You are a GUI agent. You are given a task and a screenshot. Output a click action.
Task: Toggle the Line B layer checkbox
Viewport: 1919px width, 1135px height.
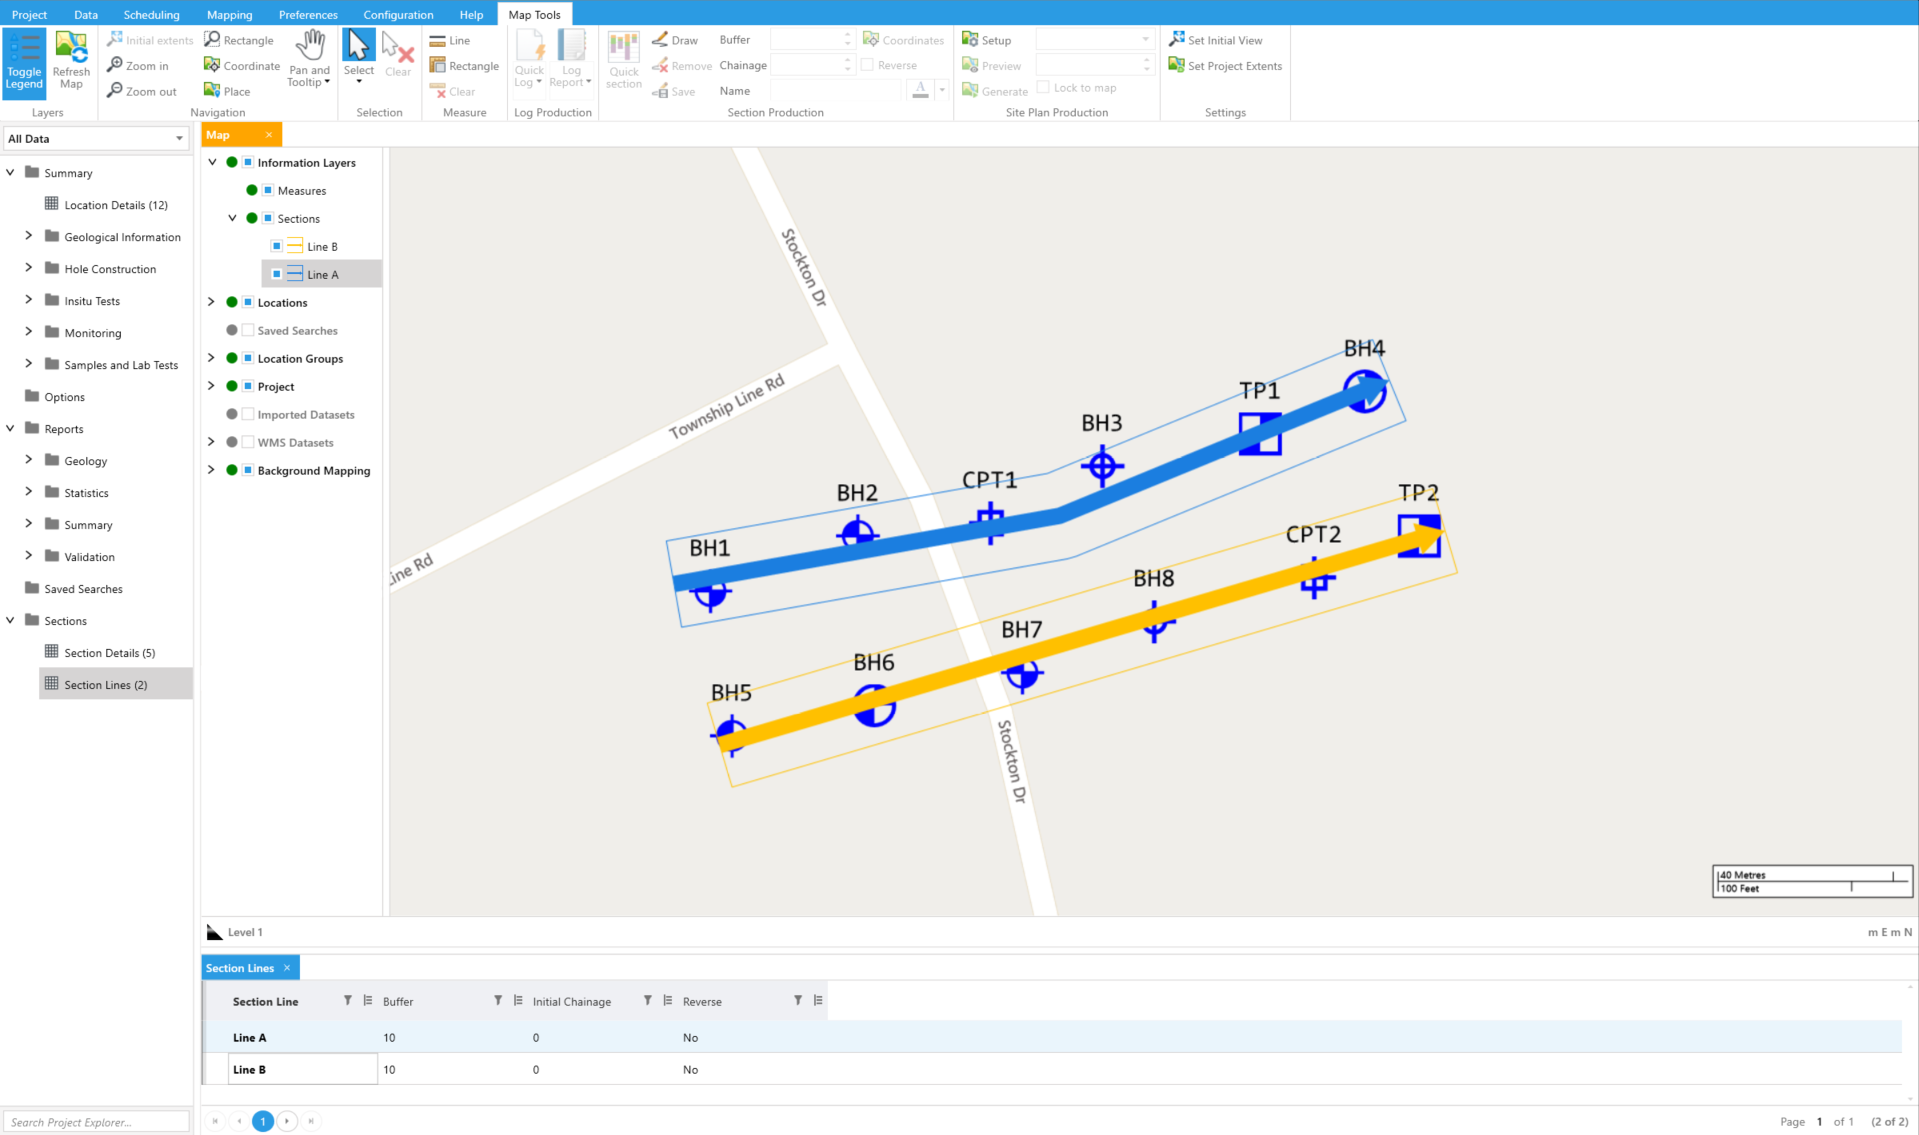pos(277,246)
